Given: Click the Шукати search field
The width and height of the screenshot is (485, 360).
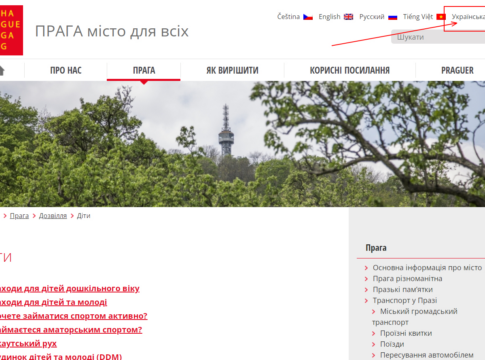Looking at the screenshot, I should [x=438, y=37].
